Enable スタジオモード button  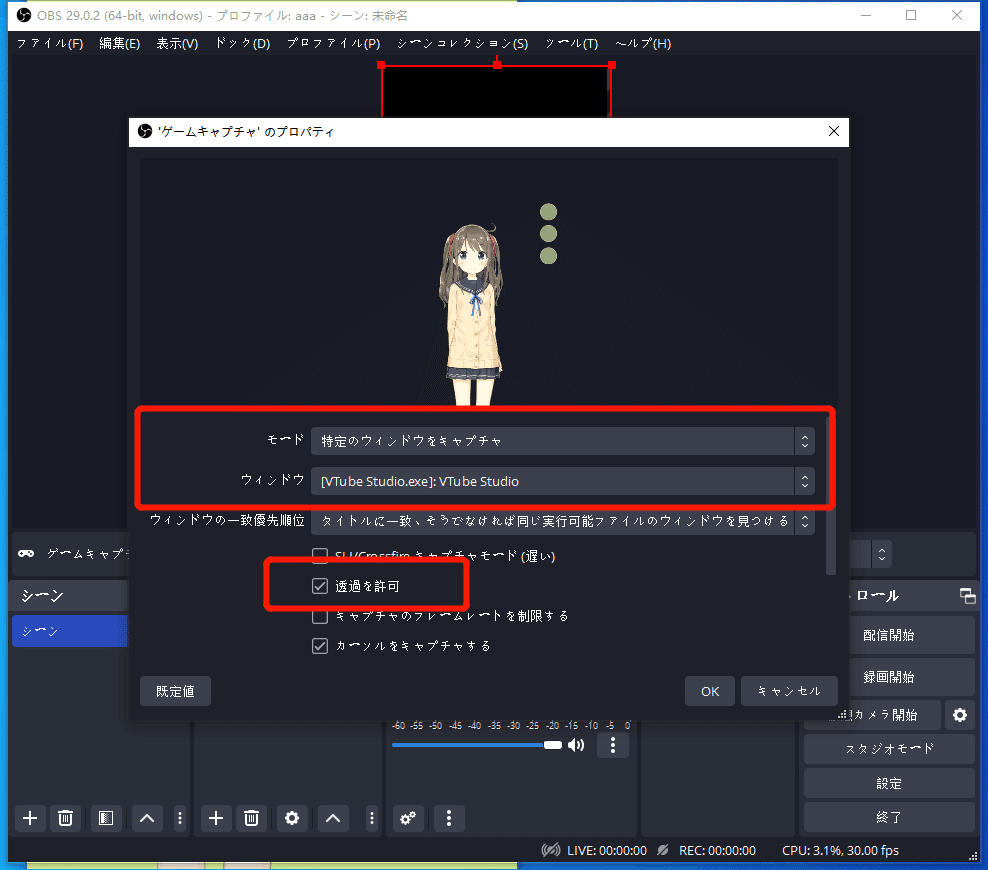(889, 749)
